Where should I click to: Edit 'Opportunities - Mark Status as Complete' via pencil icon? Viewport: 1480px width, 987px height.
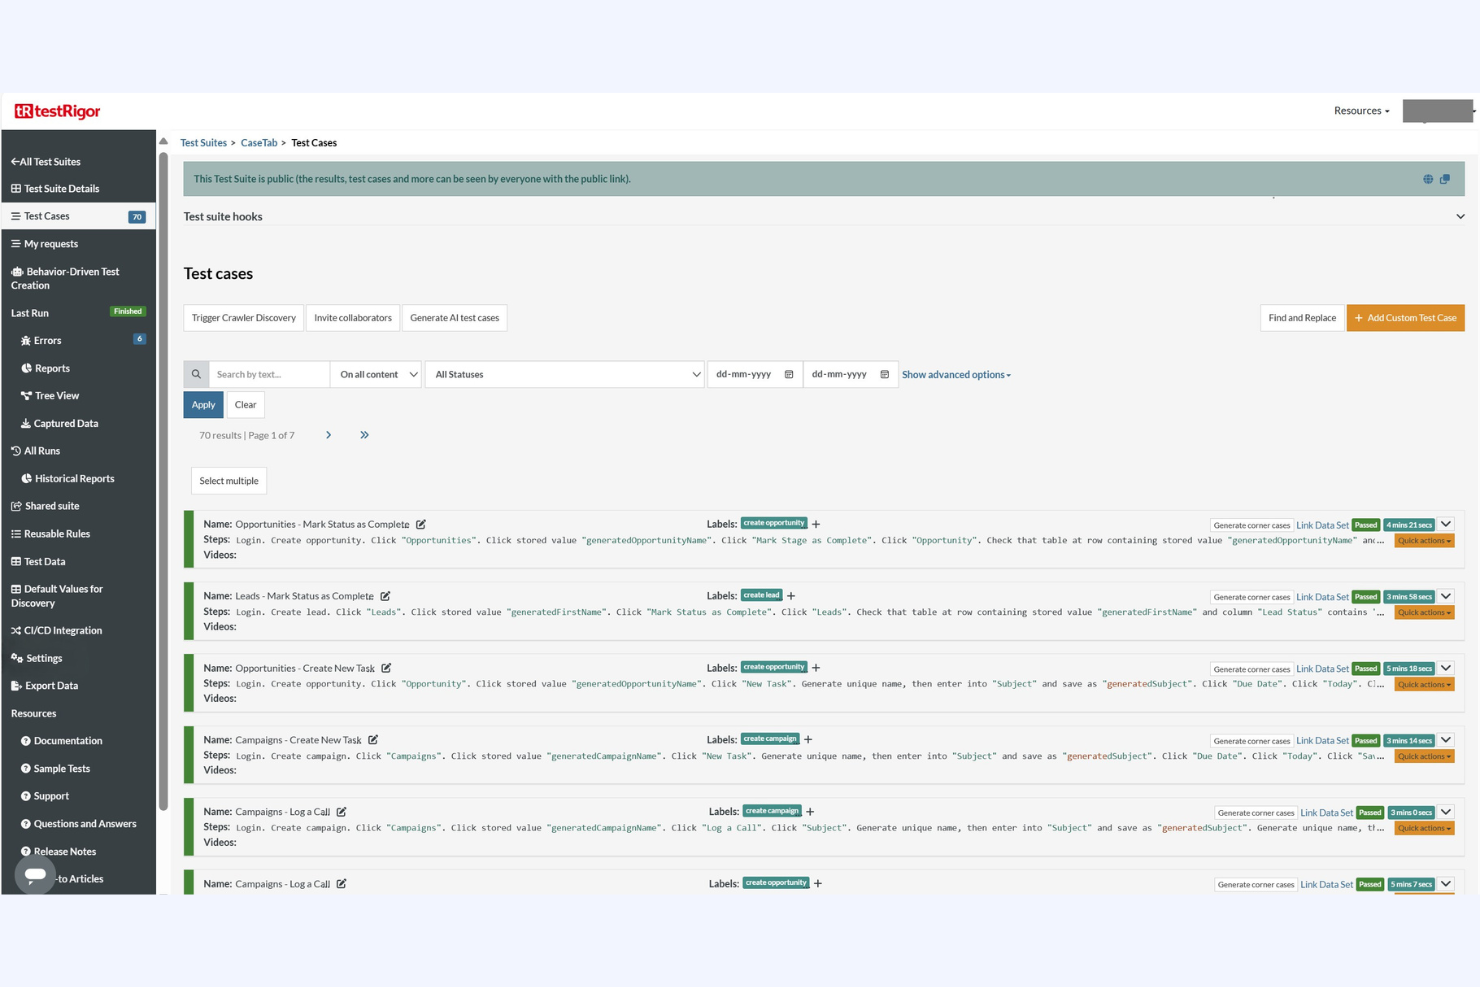[421, 523]
